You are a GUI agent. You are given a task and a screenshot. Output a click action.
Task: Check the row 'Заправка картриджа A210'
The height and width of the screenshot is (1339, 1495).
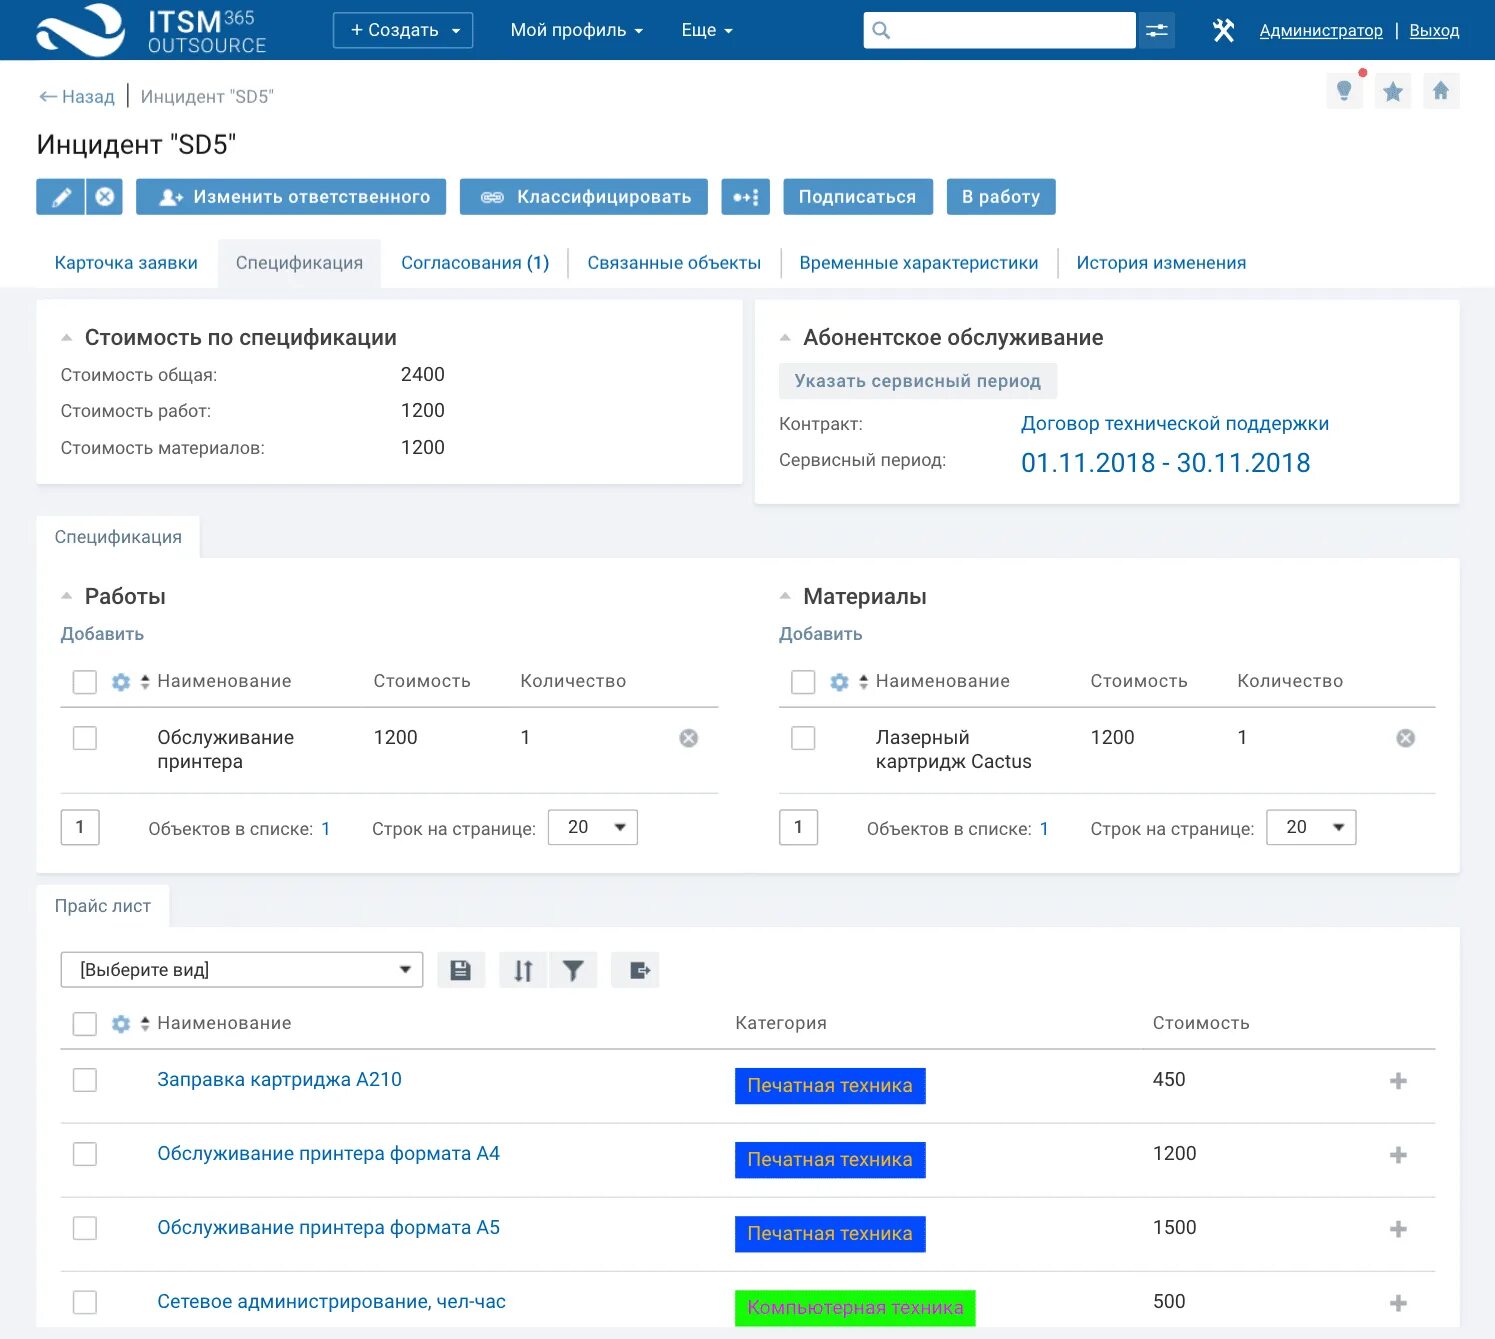(x=85, y=1080)
